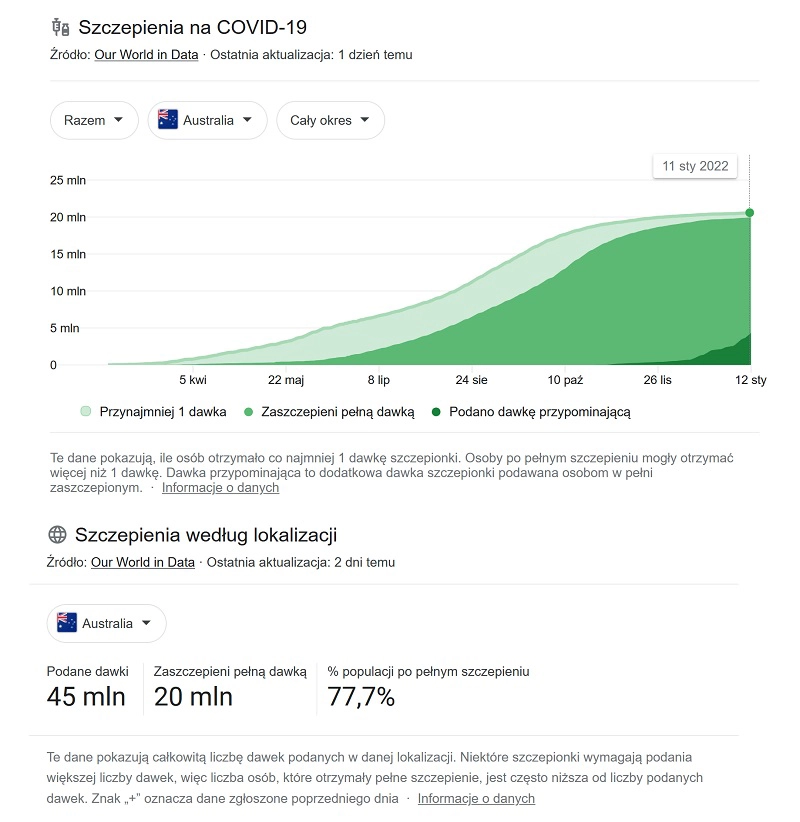Click the '11 sty 2022' date tooltip

(694, 166)
